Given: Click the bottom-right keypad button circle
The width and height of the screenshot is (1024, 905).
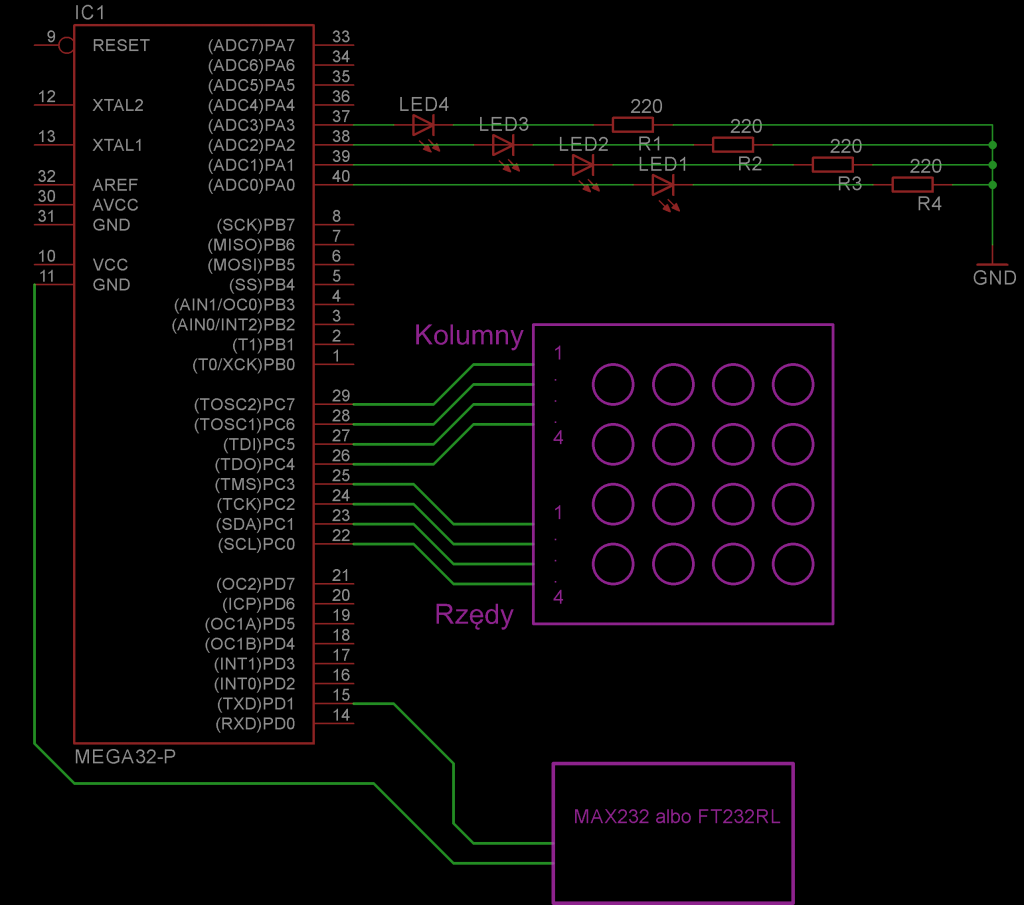Looking at the screenshot, I should [793, 564].
